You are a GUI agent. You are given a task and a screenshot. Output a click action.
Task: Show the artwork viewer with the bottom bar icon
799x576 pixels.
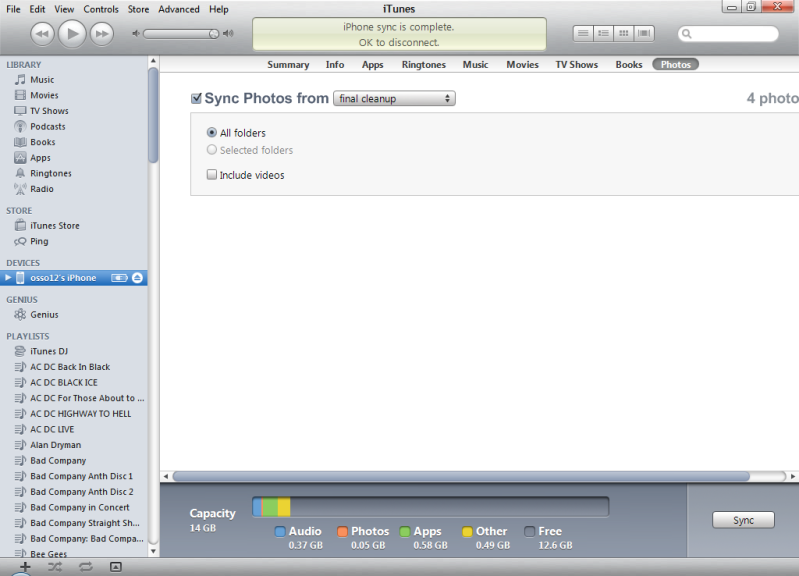coord(116,567)
